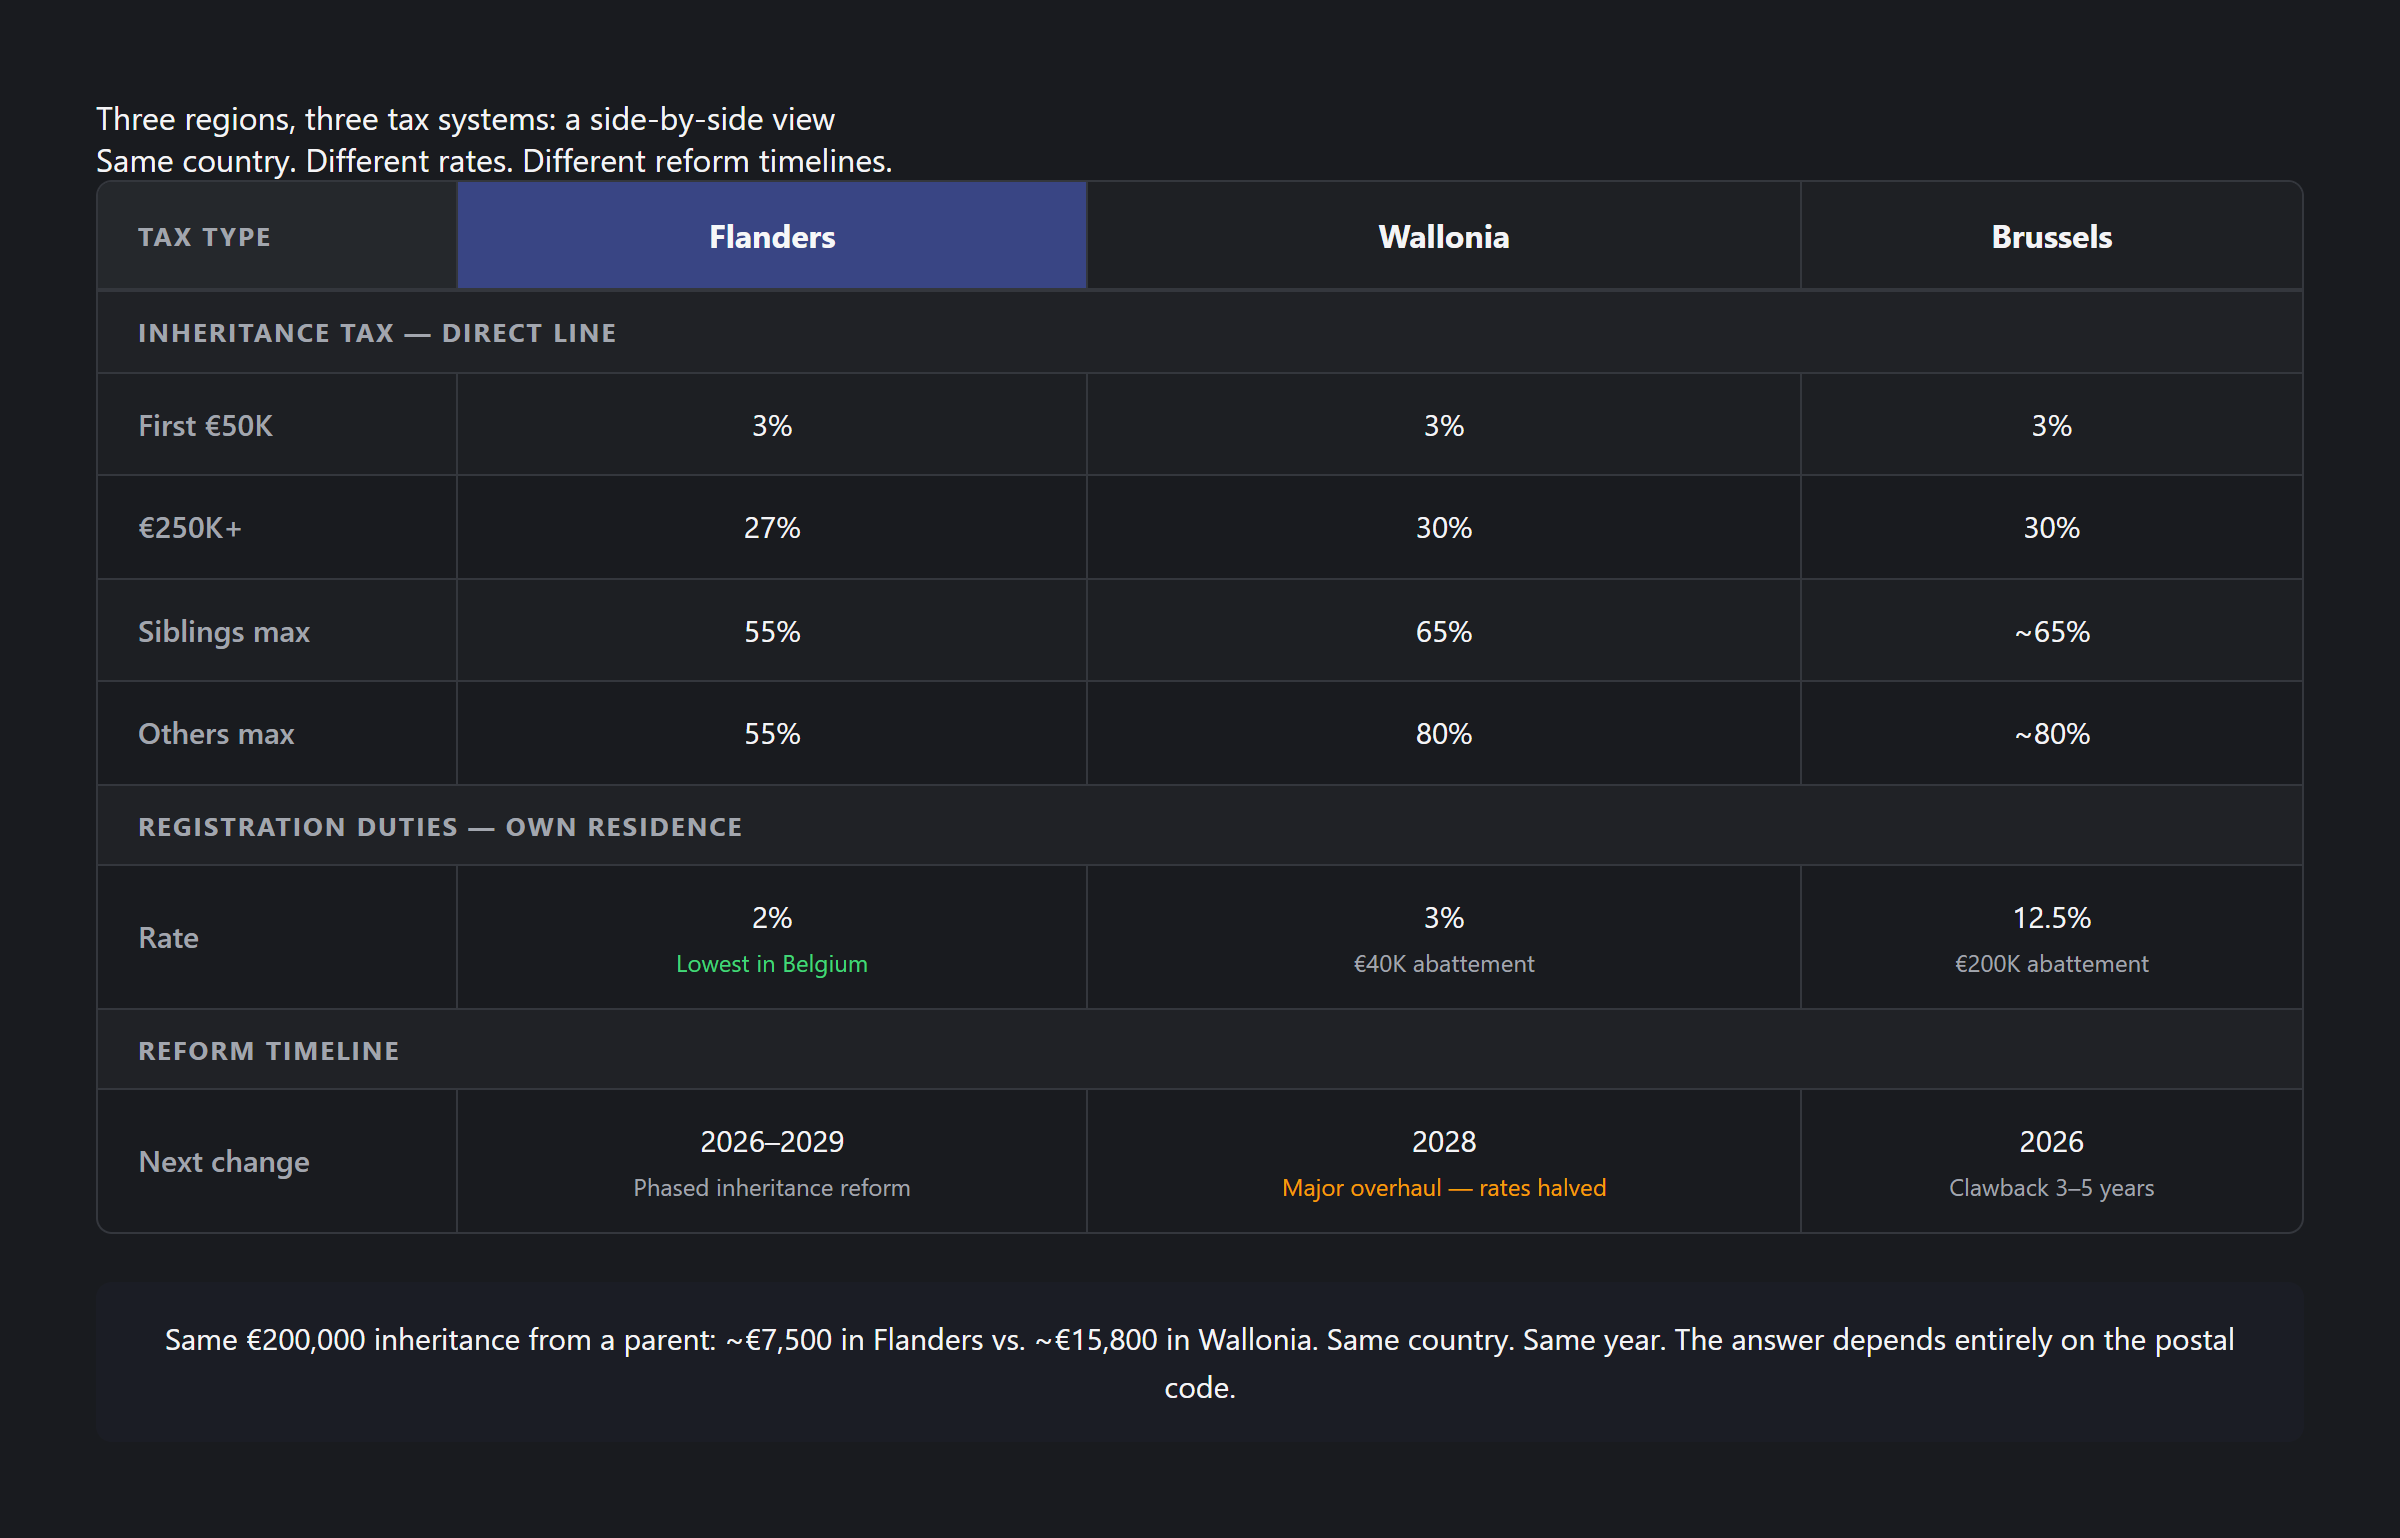
Task: Click the 27% Flanders rate cell
Action: click(771, 528)
